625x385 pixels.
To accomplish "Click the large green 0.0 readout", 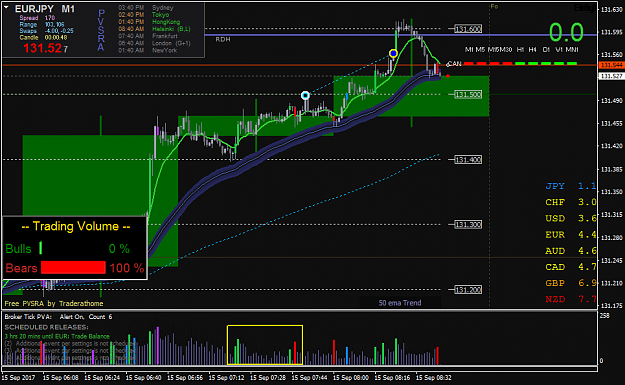I will pyautogui.click(x=566, y=32).
